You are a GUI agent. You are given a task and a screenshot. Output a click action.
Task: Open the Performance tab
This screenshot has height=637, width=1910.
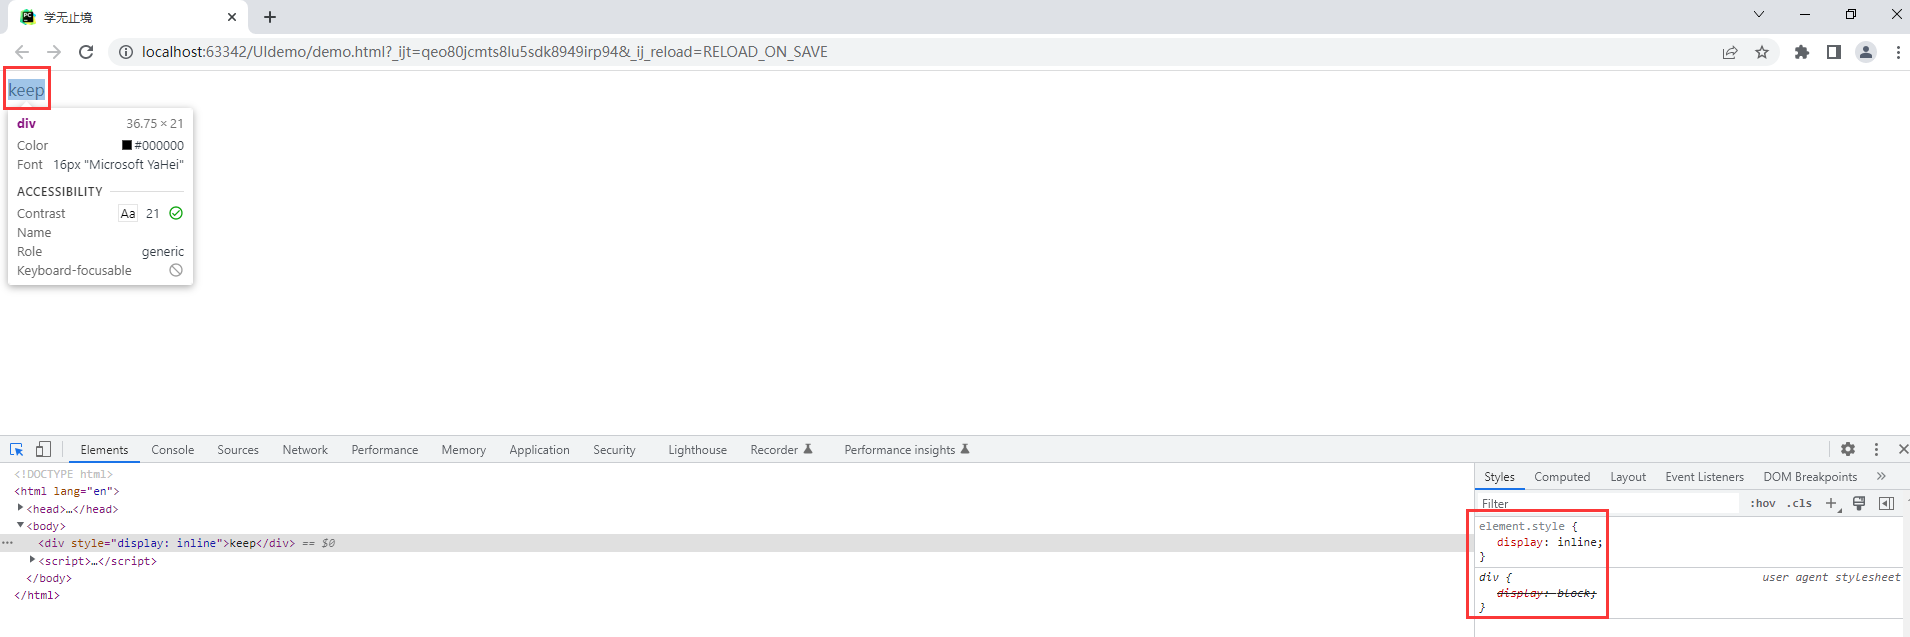pyautogui.click(x=385, y=450)
